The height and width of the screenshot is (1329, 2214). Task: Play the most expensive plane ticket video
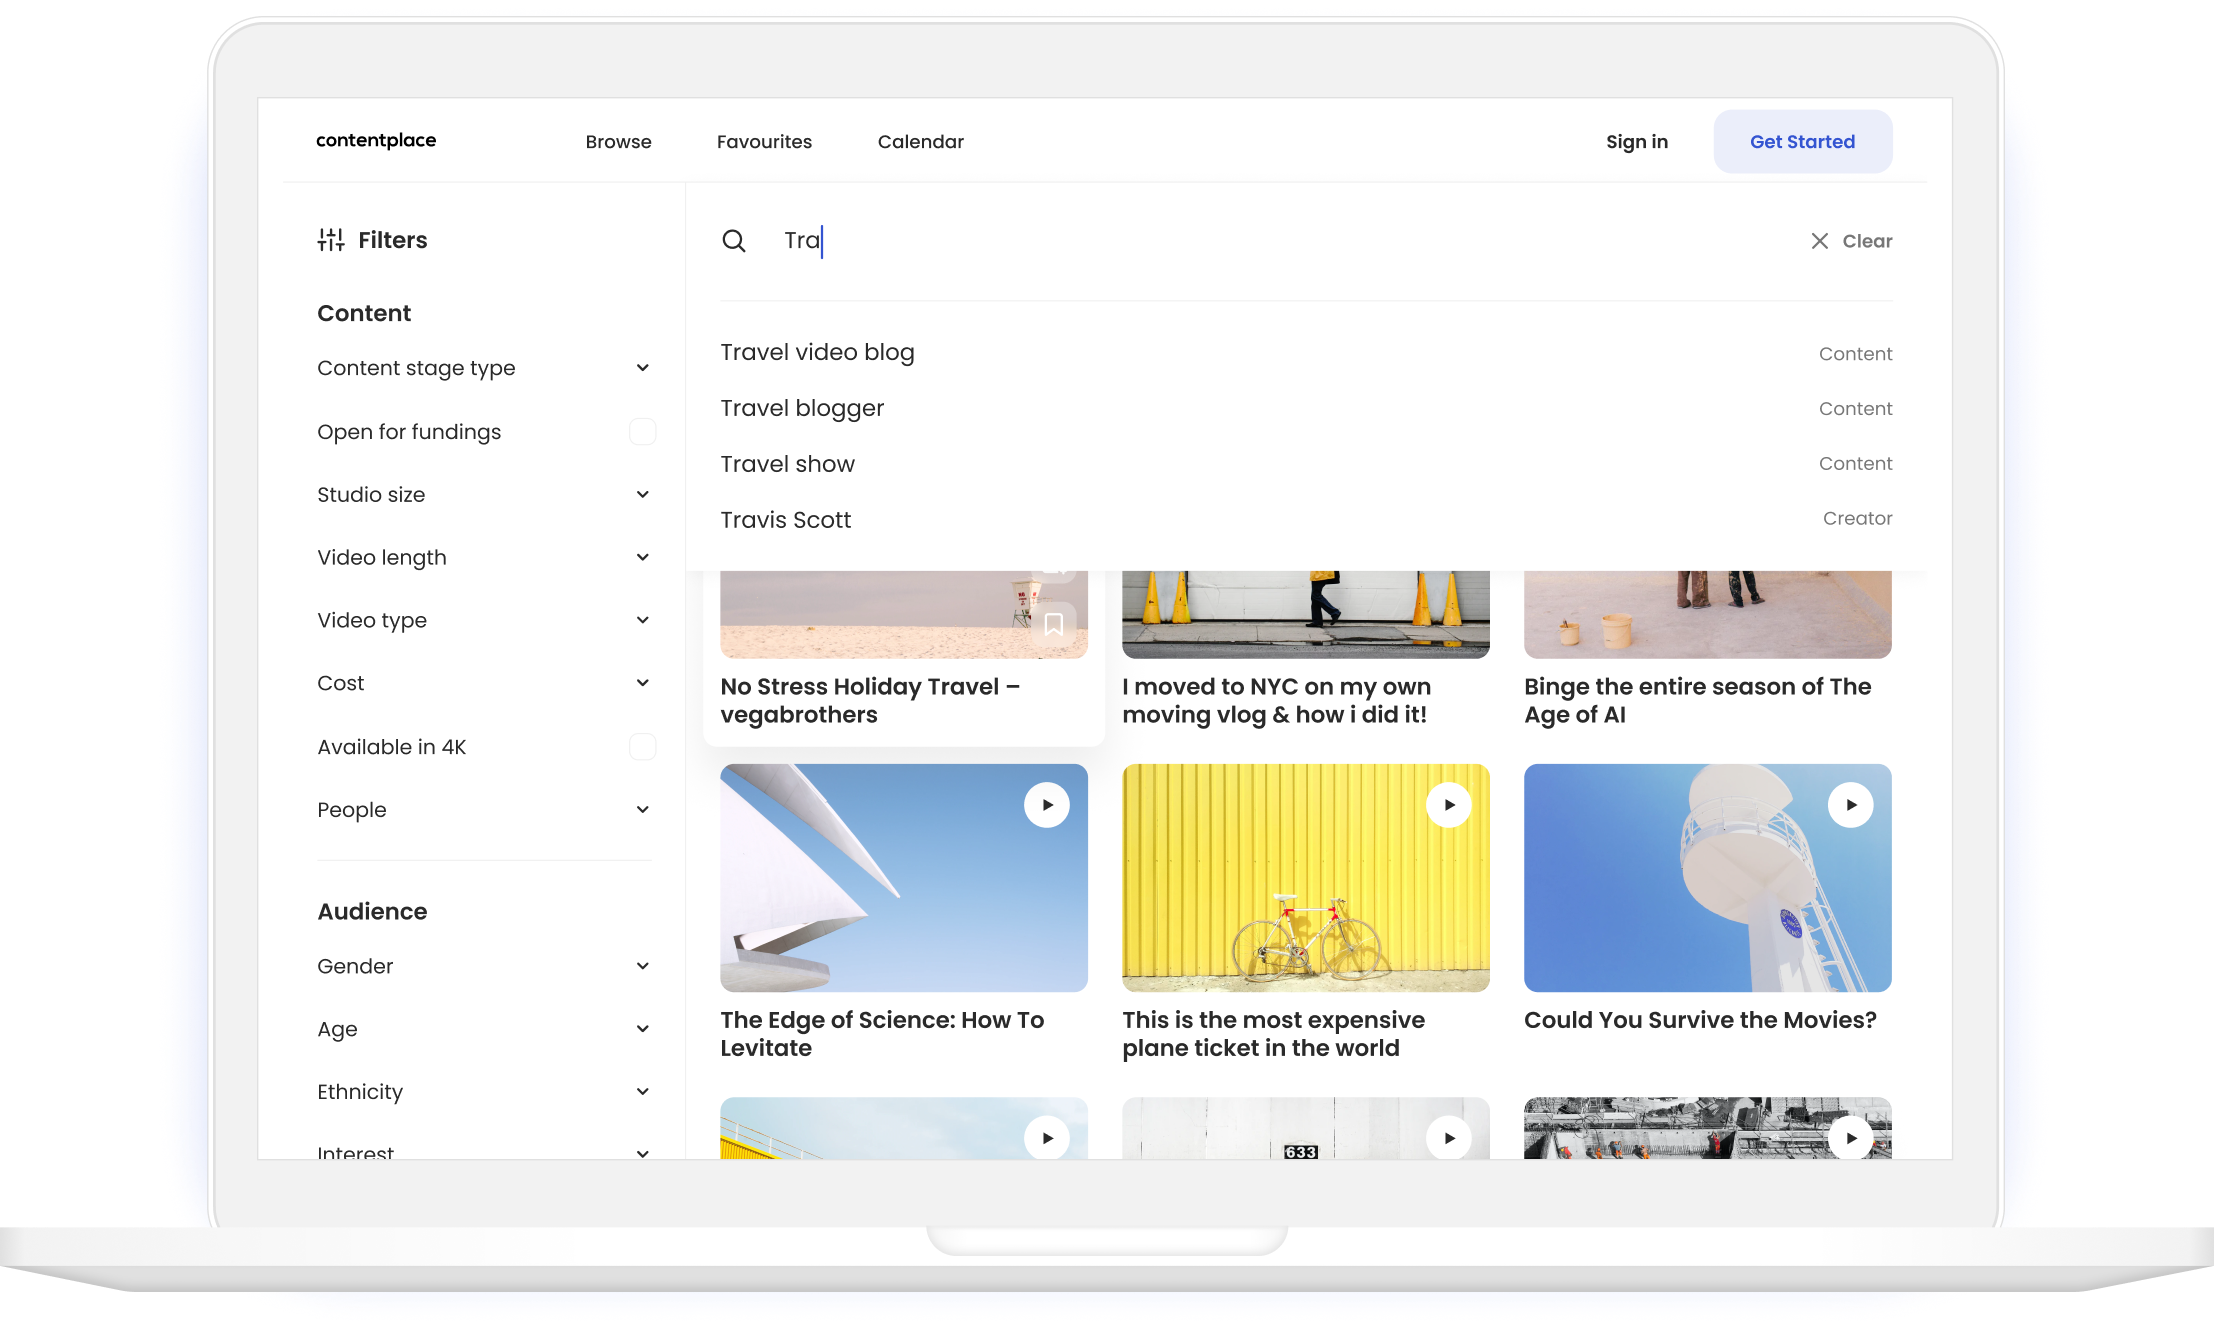click(x=1449, y=805)
